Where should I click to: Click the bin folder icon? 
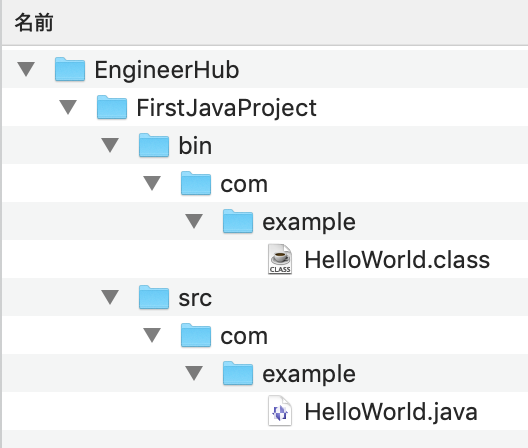[154, 145]
